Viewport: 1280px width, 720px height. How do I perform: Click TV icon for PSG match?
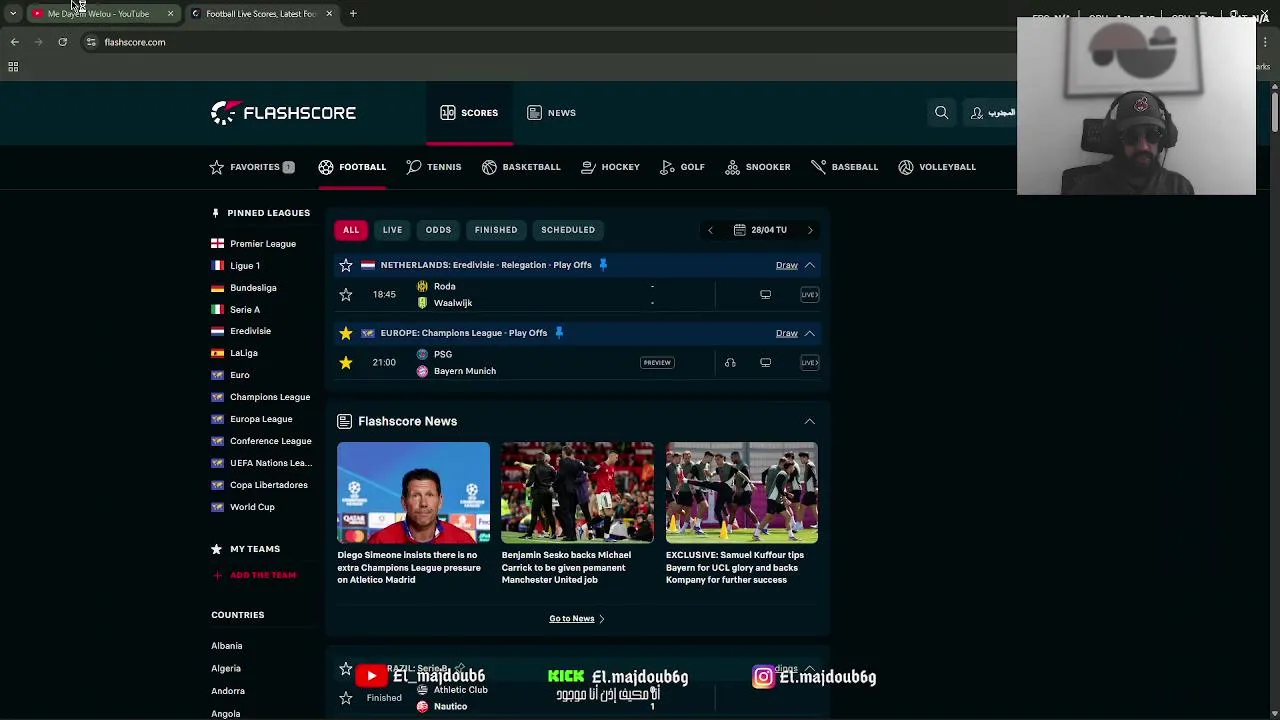[x=765, y=363]
